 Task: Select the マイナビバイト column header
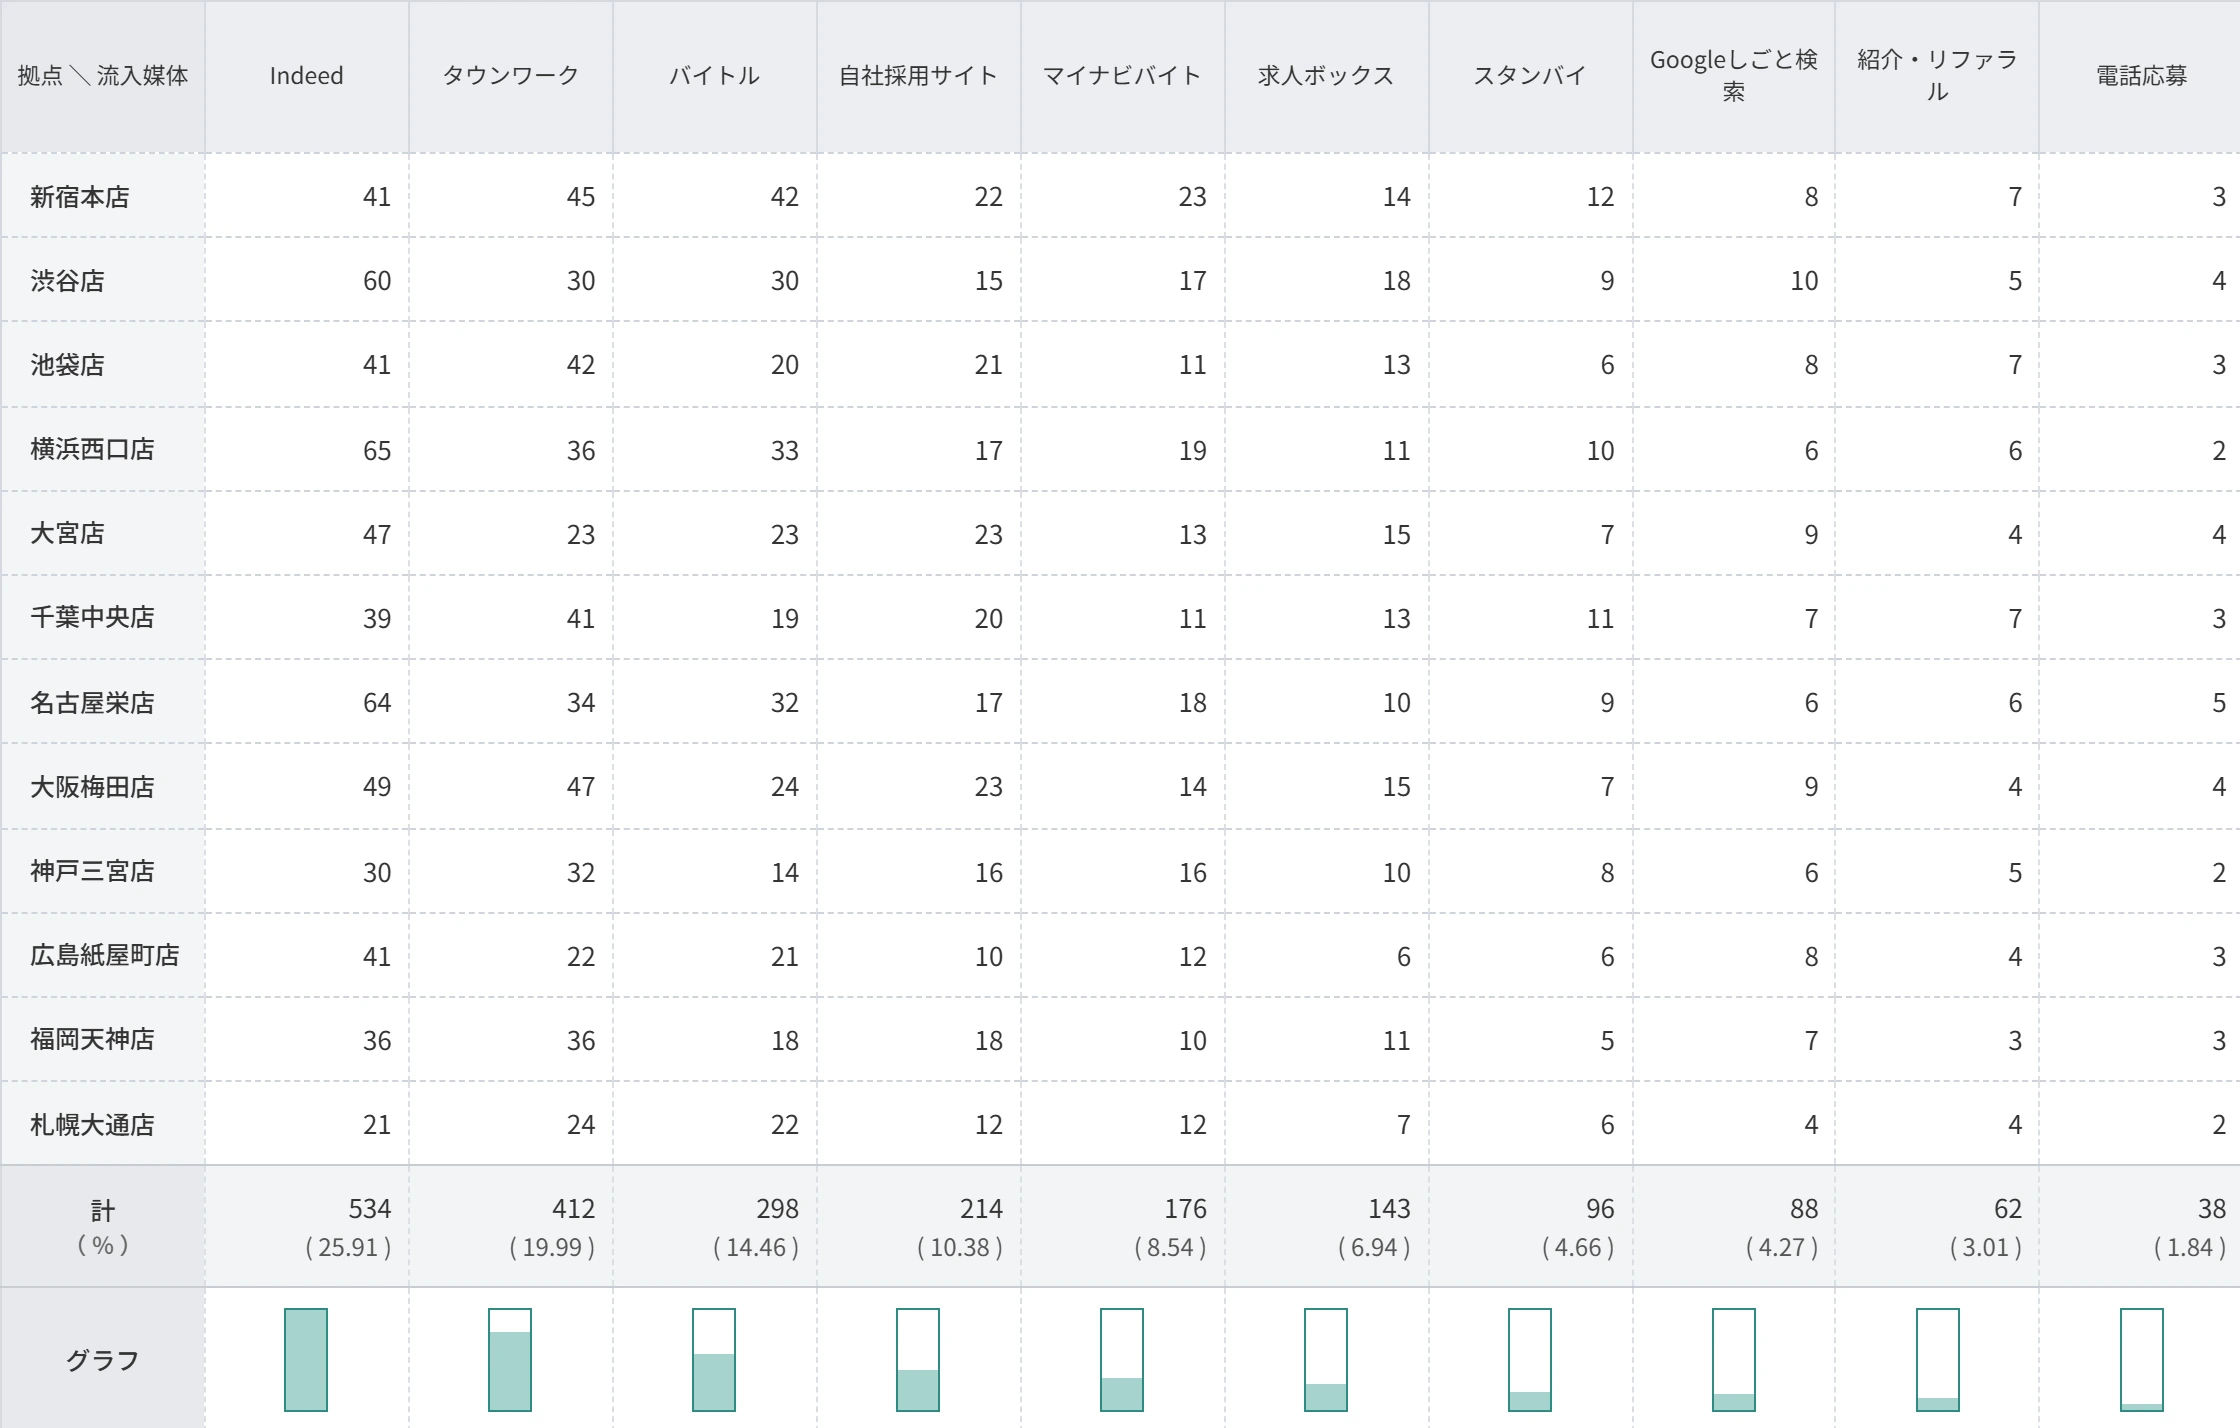(1122, 76)
